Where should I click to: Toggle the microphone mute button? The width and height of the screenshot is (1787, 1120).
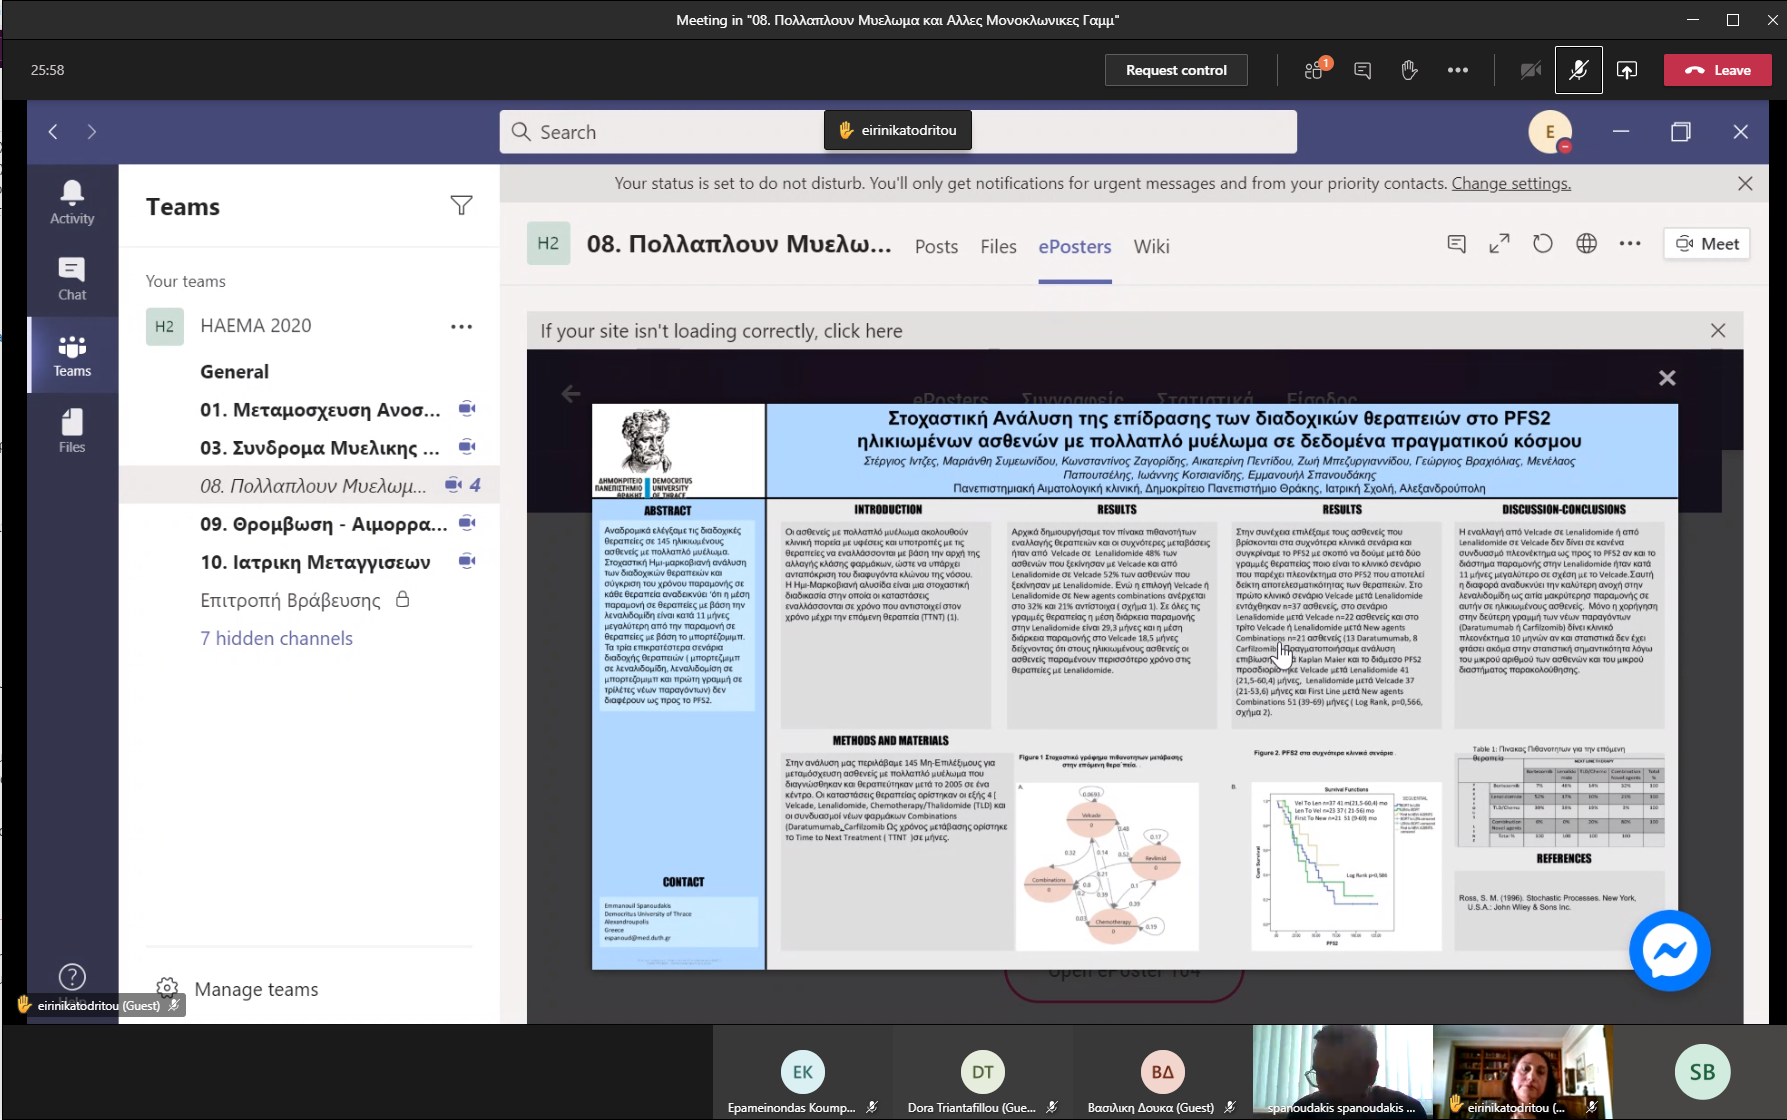click(1579, 70)
